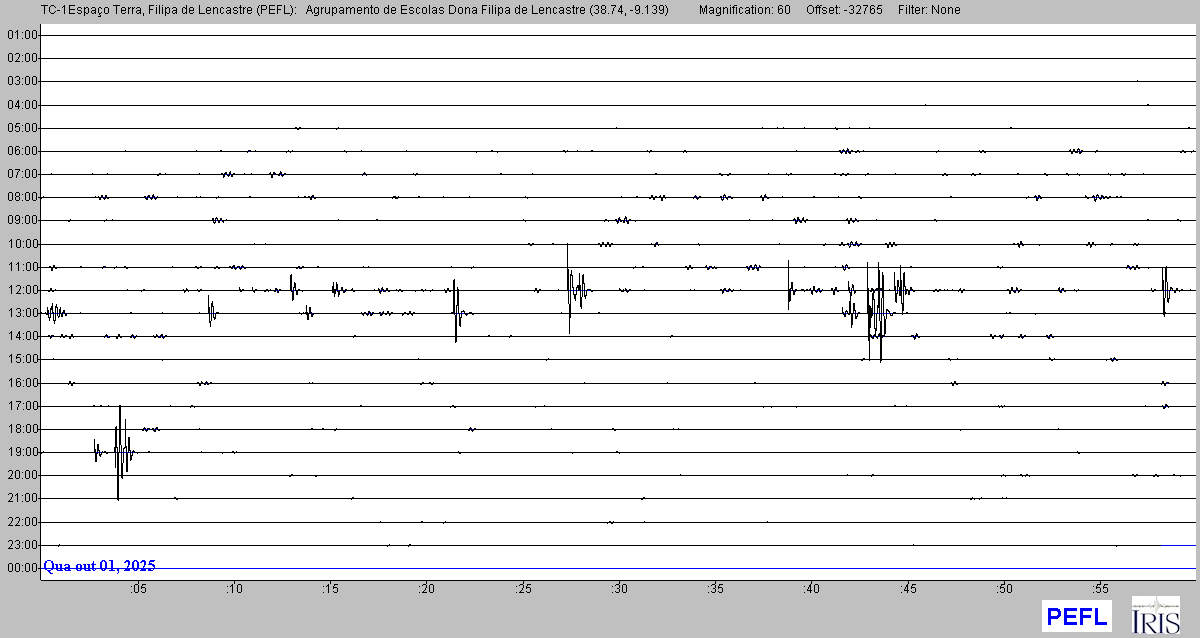Pick the 23:00 hour row label
The image size is (1200, 638).
point(21,545)
